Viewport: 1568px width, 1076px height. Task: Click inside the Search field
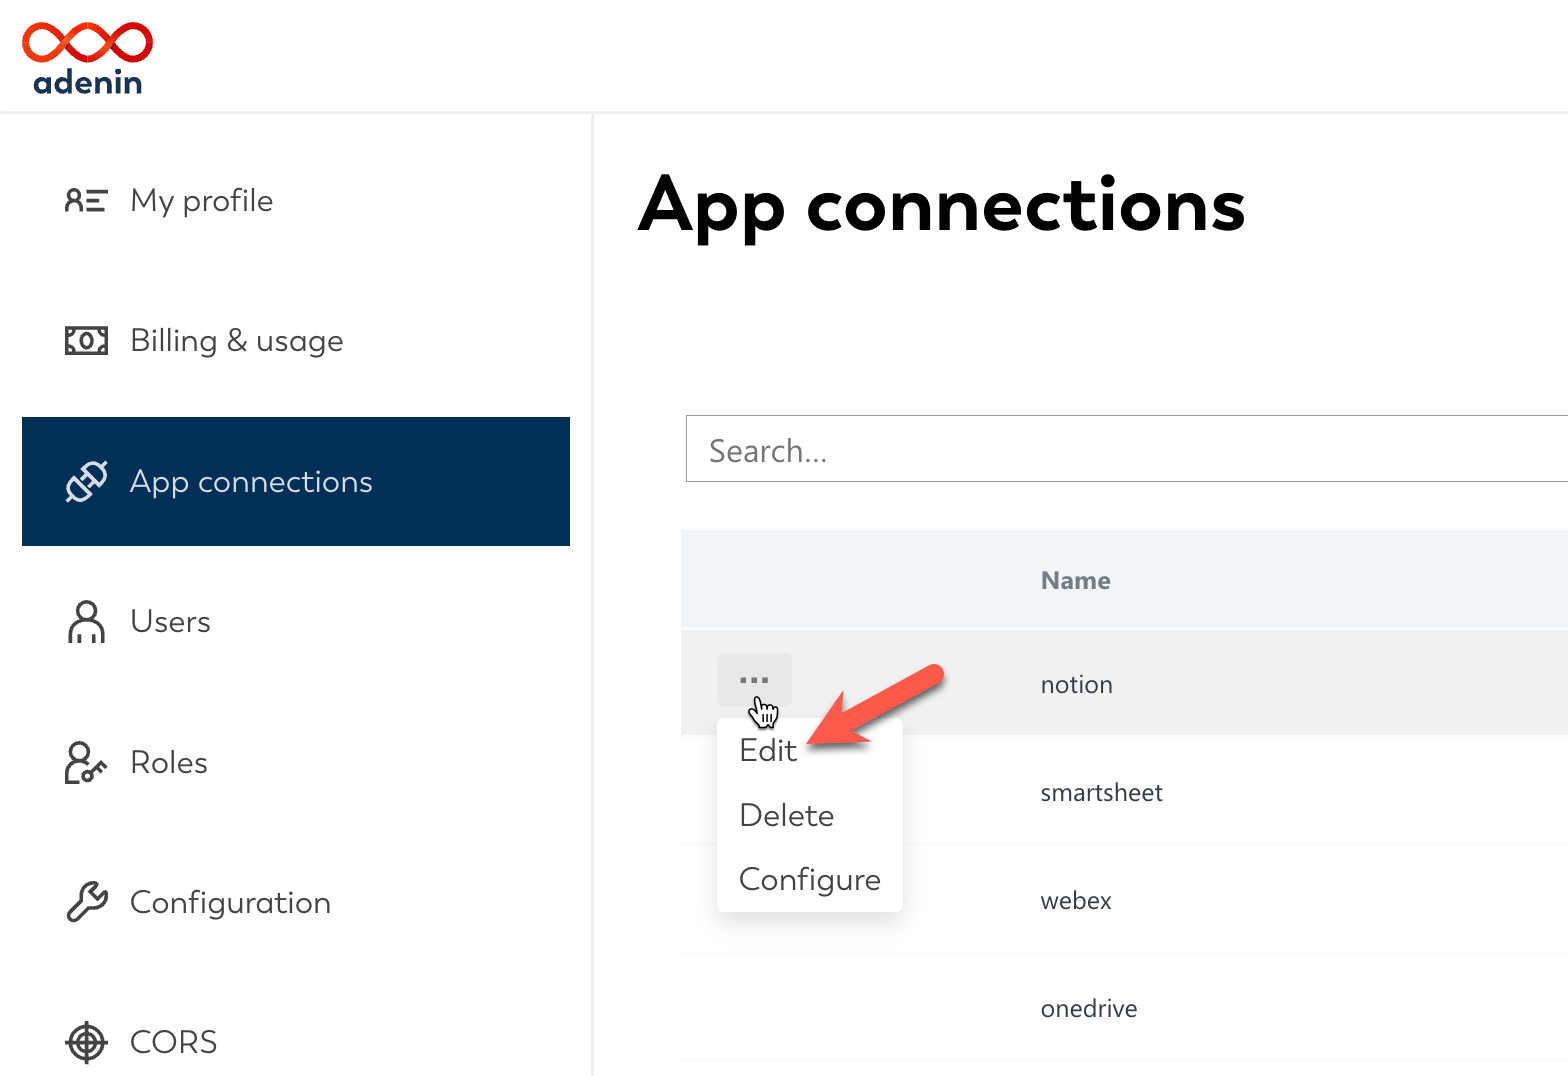(x=1000, y=449)
